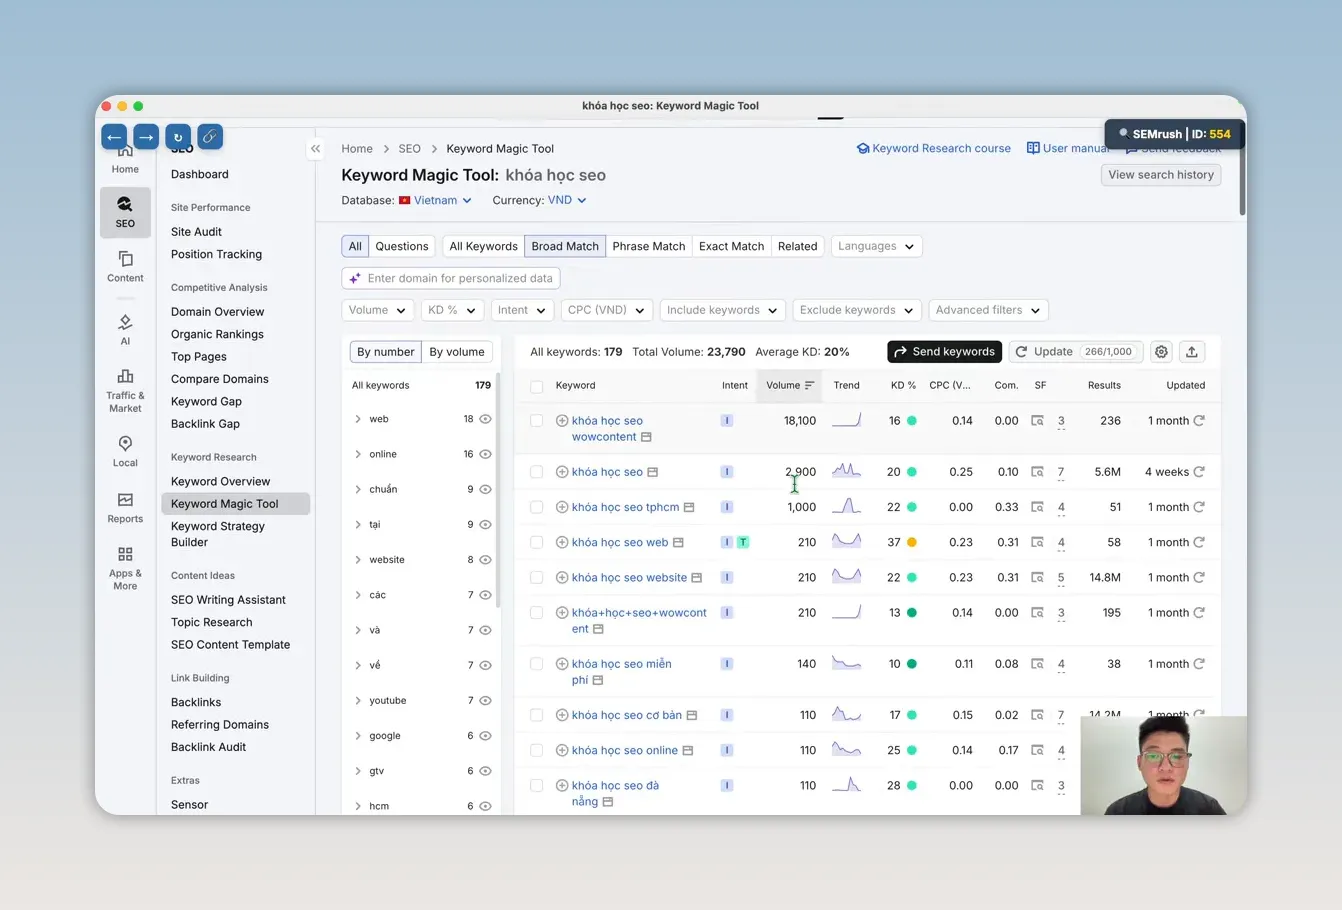Select the All Keywords match tab

(x=483, y=246)
